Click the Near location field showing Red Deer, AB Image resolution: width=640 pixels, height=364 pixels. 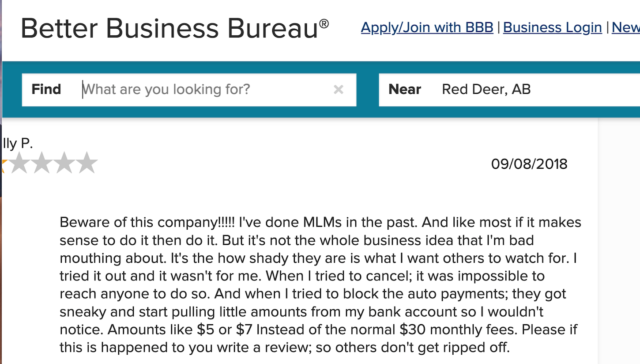(509, 89)
